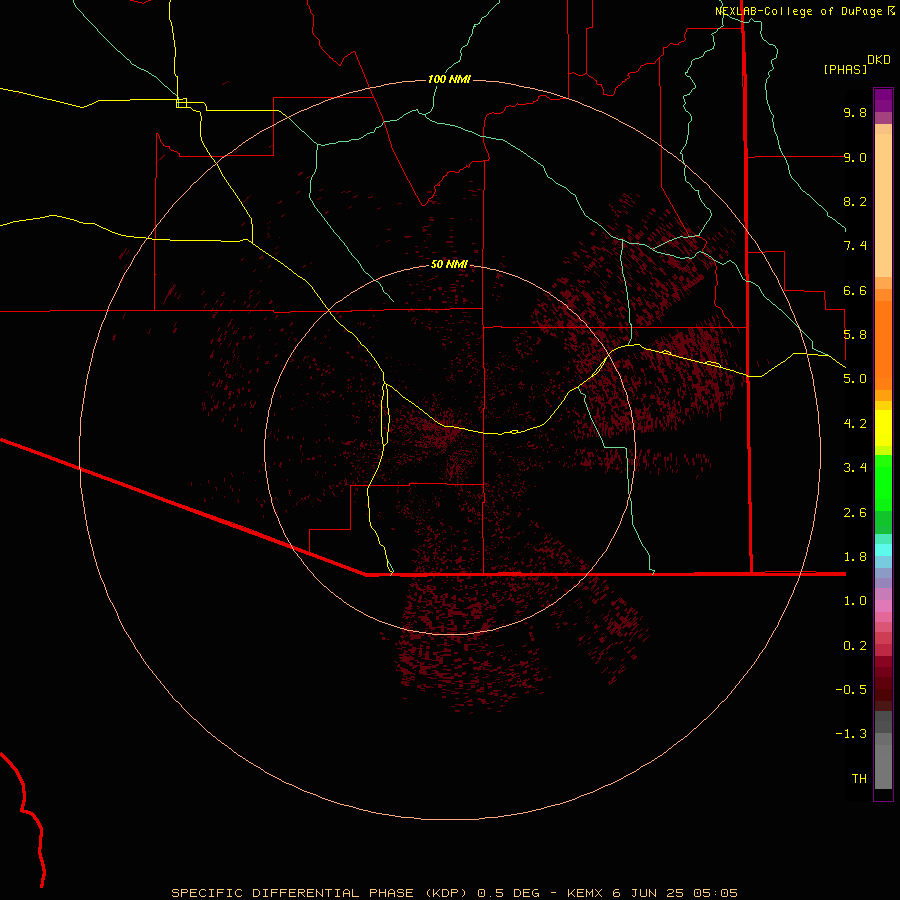The image size is (900, 900).
Task: Click the 2.6 scale value
Action: point(855,513)
